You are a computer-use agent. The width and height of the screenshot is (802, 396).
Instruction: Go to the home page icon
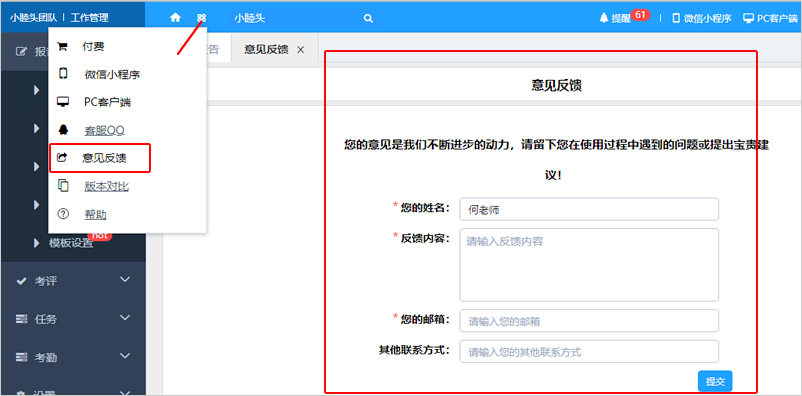(175, 18)
